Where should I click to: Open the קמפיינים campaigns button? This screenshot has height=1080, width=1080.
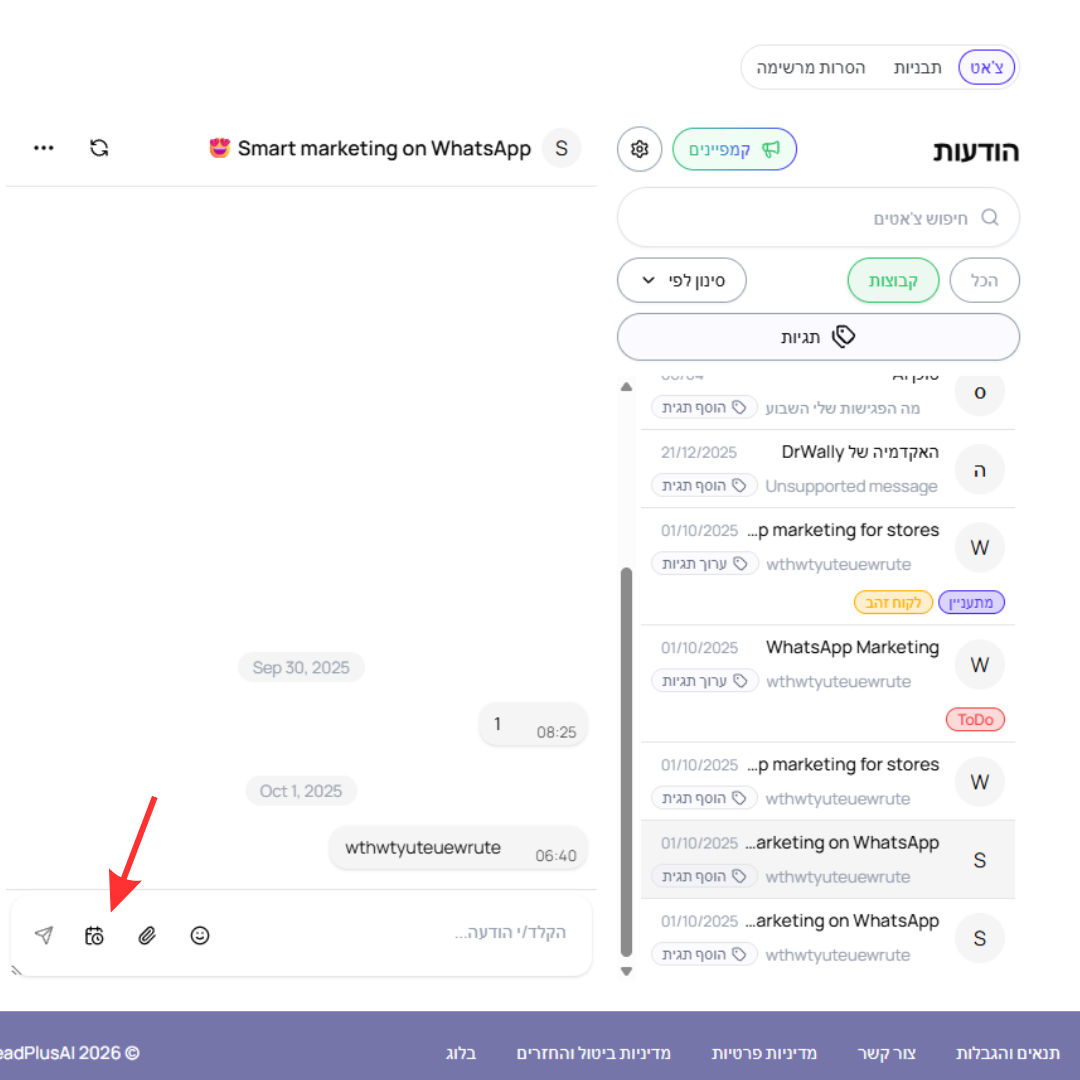(734, 149)
